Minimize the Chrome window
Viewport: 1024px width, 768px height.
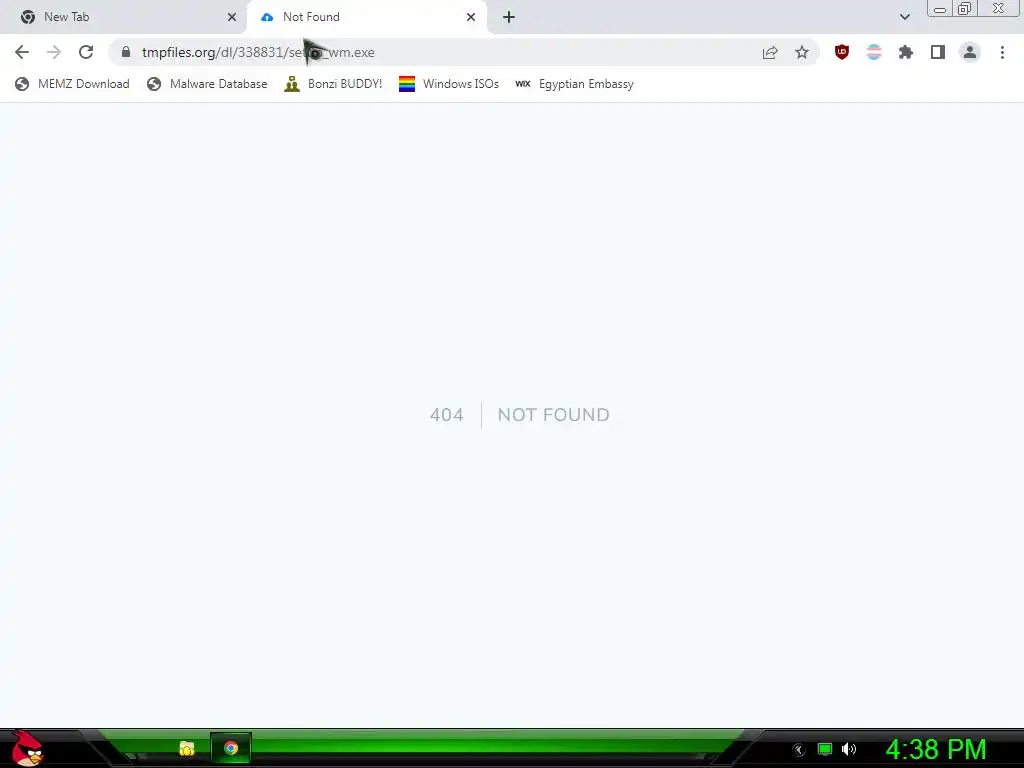coord(940,8)
